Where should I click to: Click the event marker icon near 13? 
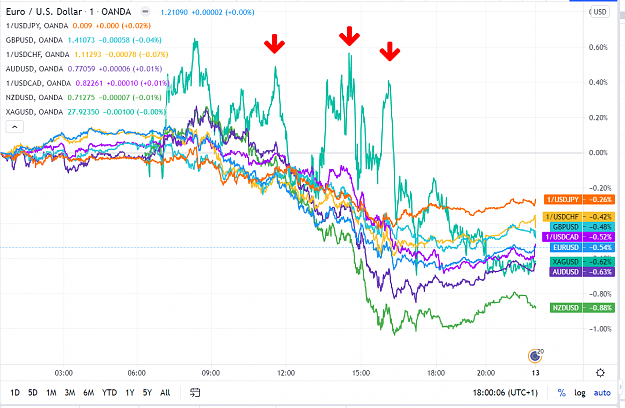click(x=535, y=356)
